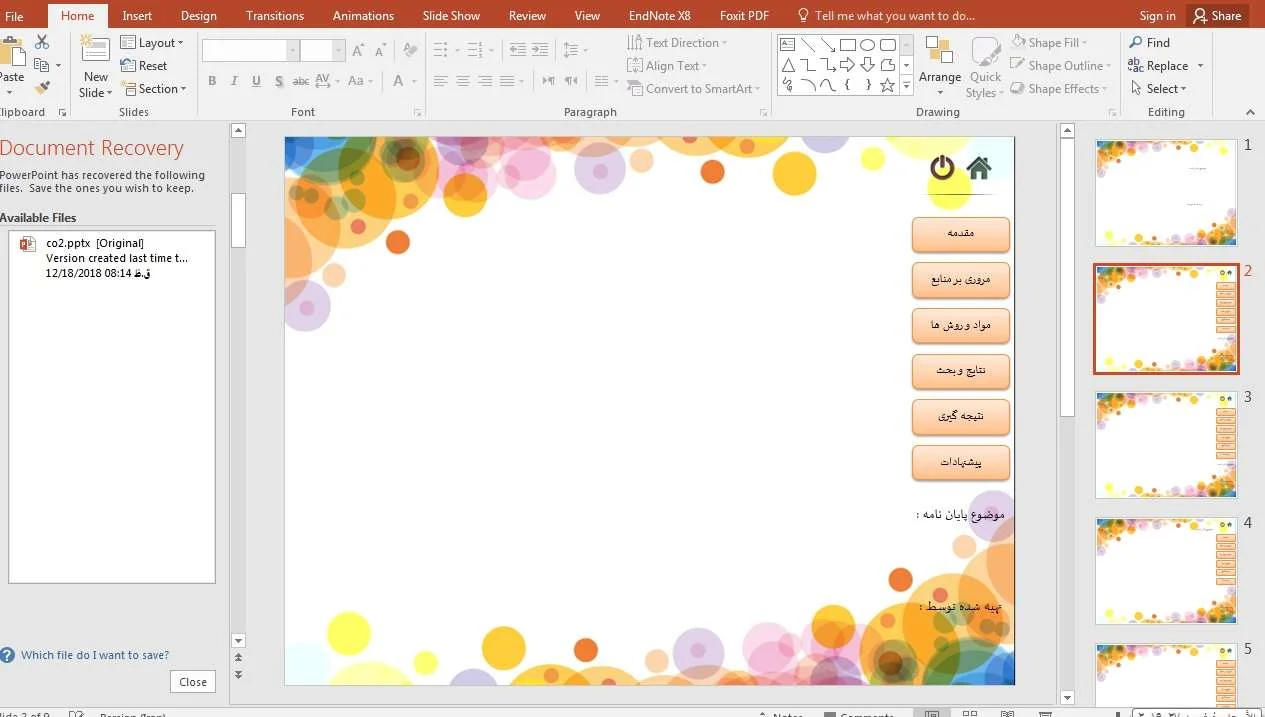Viewport: 1265px width, 717px height.
Task: Click the help icon beside 'Which file do I want to save?'
Action: (9, 655)
